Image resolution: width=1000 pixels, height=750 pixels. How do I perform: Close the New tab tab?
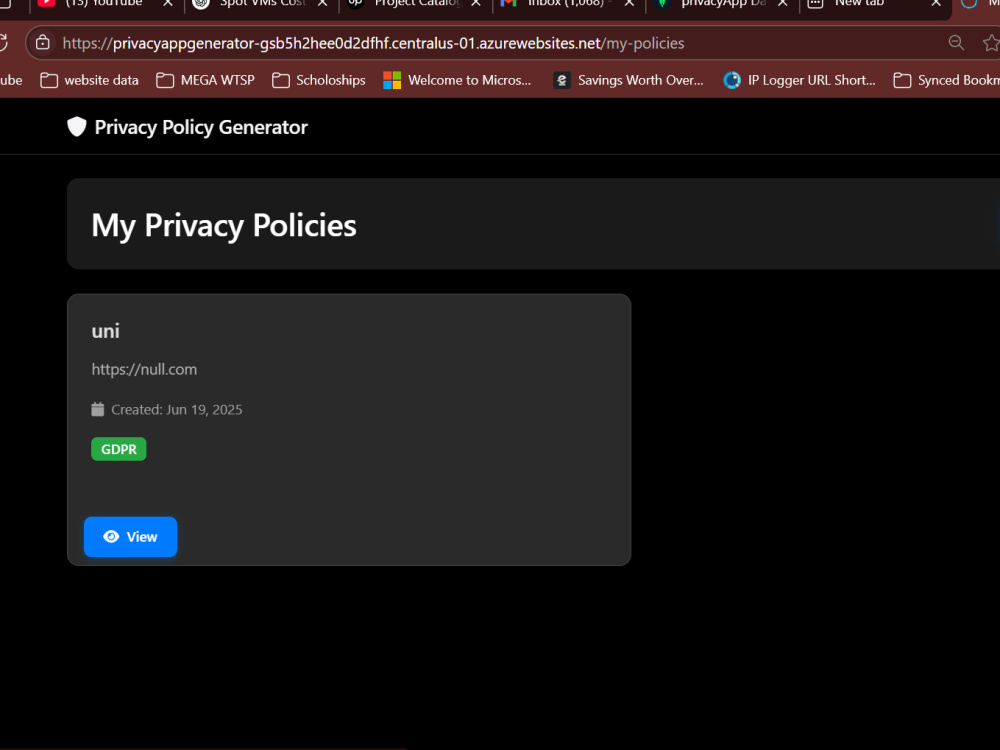[x=936, y=4]
